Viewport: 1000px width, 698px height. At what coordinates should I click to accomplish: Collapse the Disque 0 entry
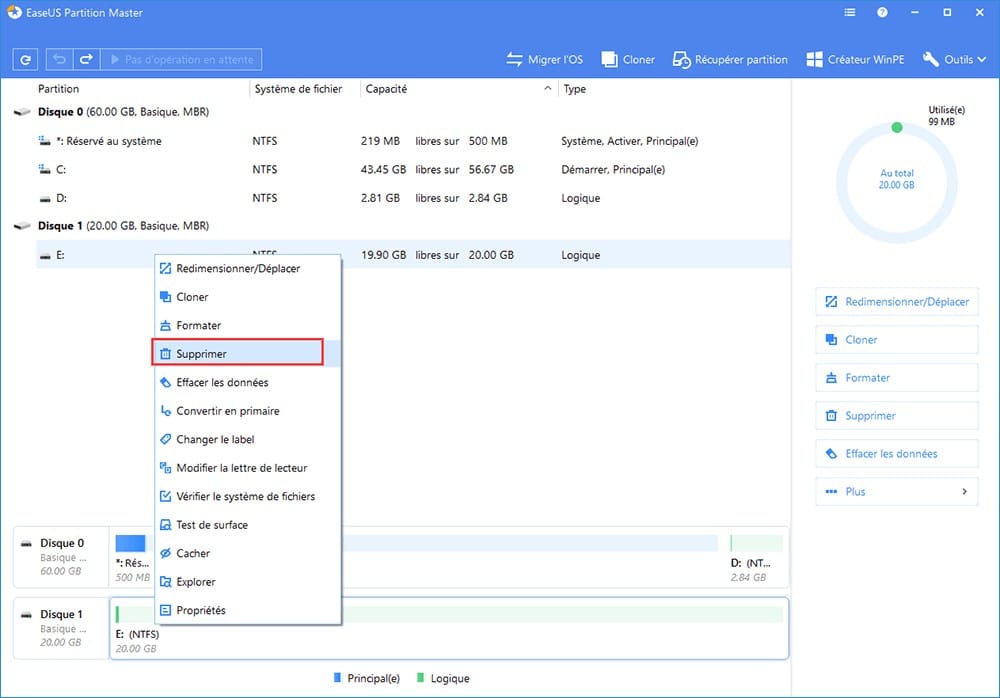click(21, 112)
